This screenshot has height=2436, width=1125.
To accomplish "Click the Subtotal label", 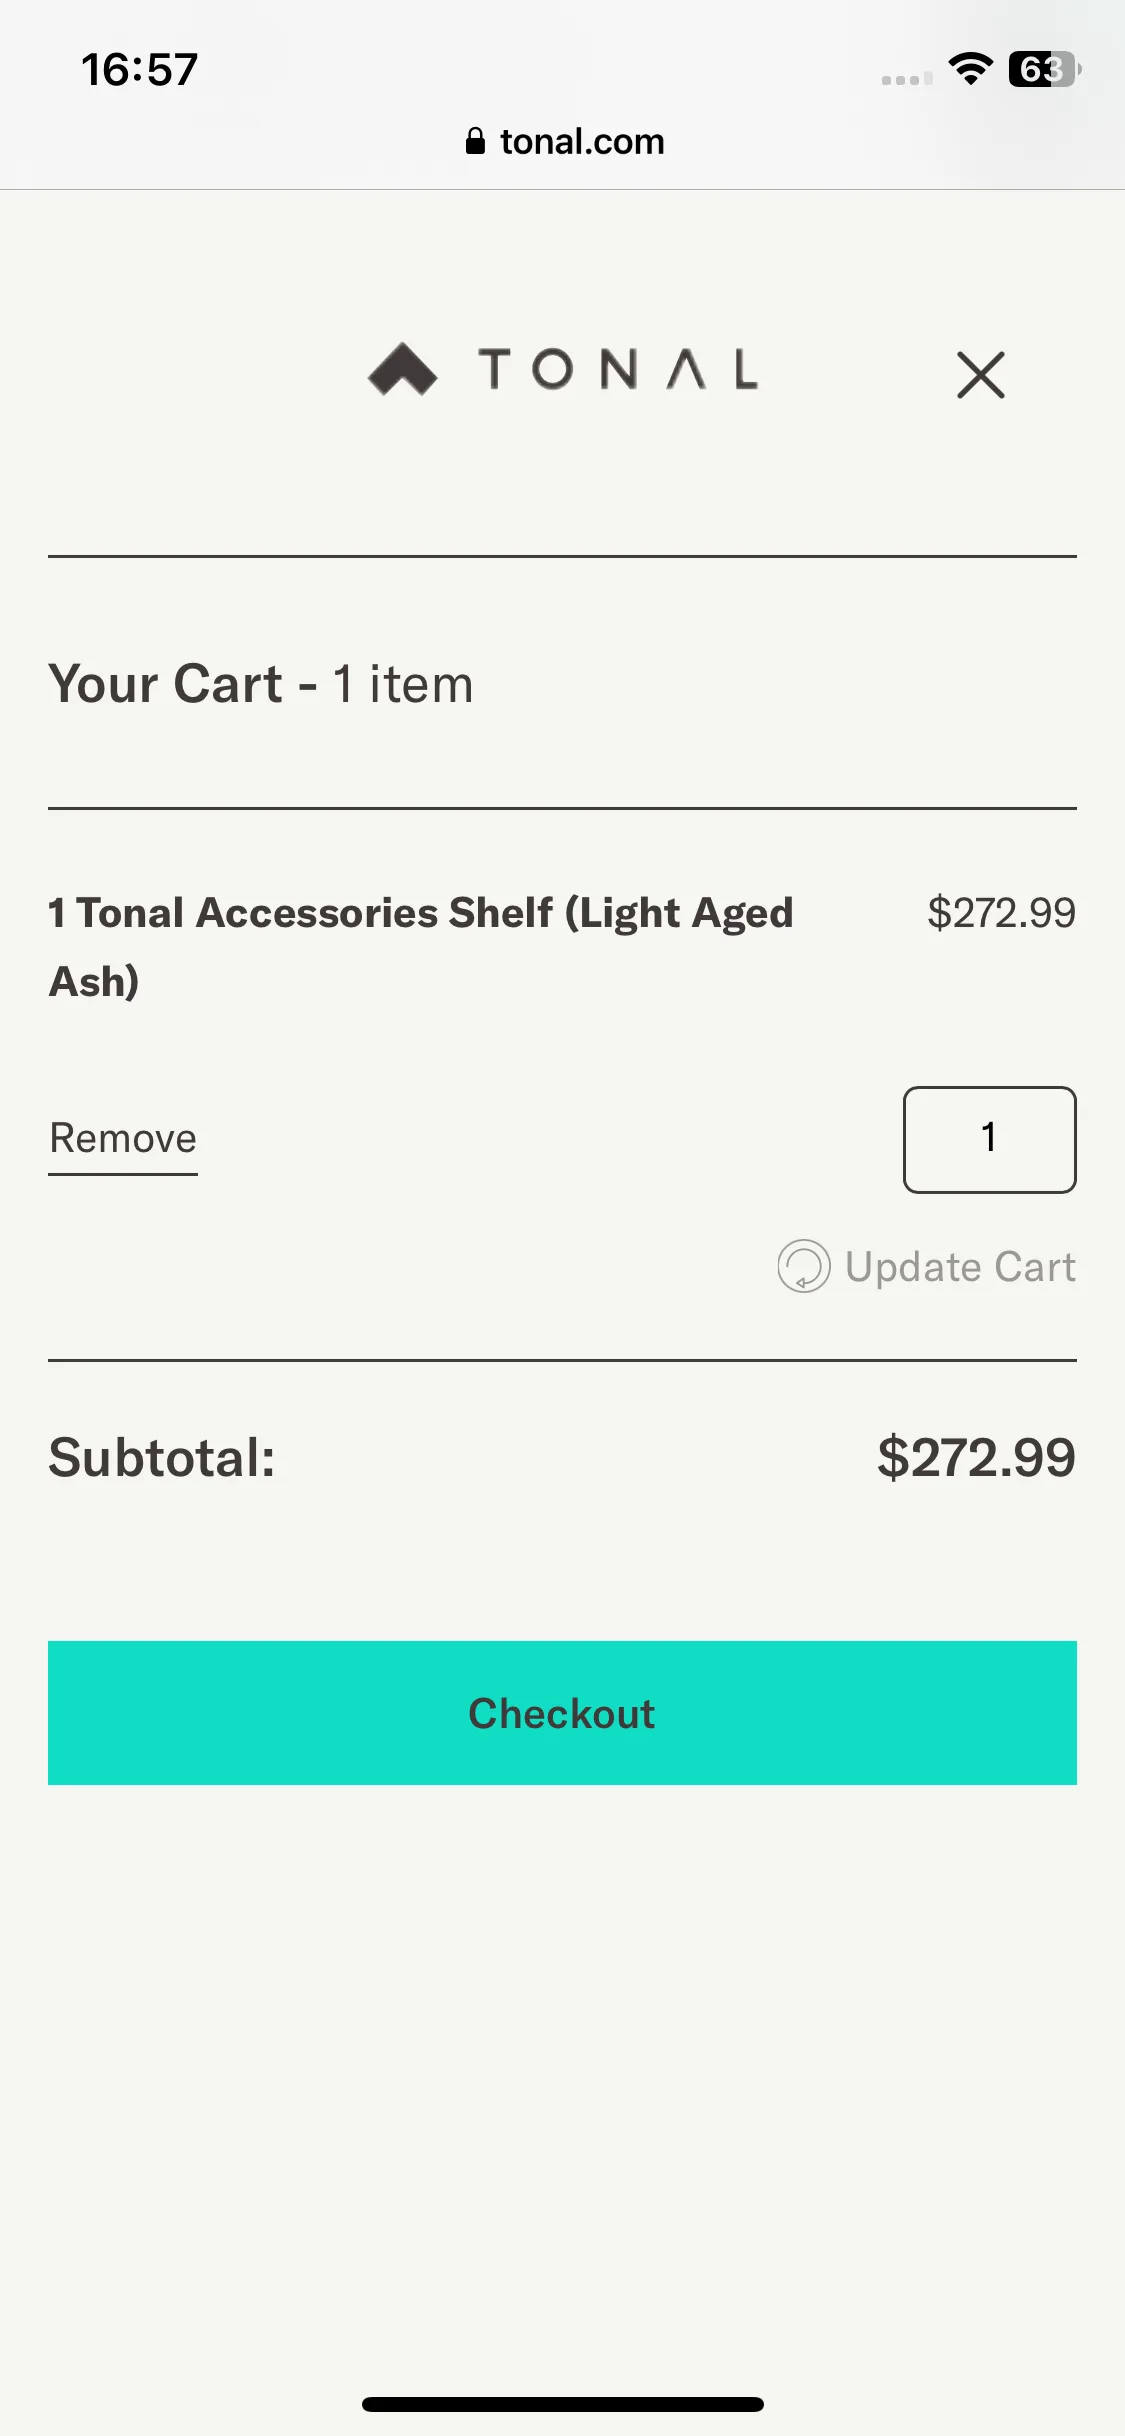I will click(x=162, y=1457).
